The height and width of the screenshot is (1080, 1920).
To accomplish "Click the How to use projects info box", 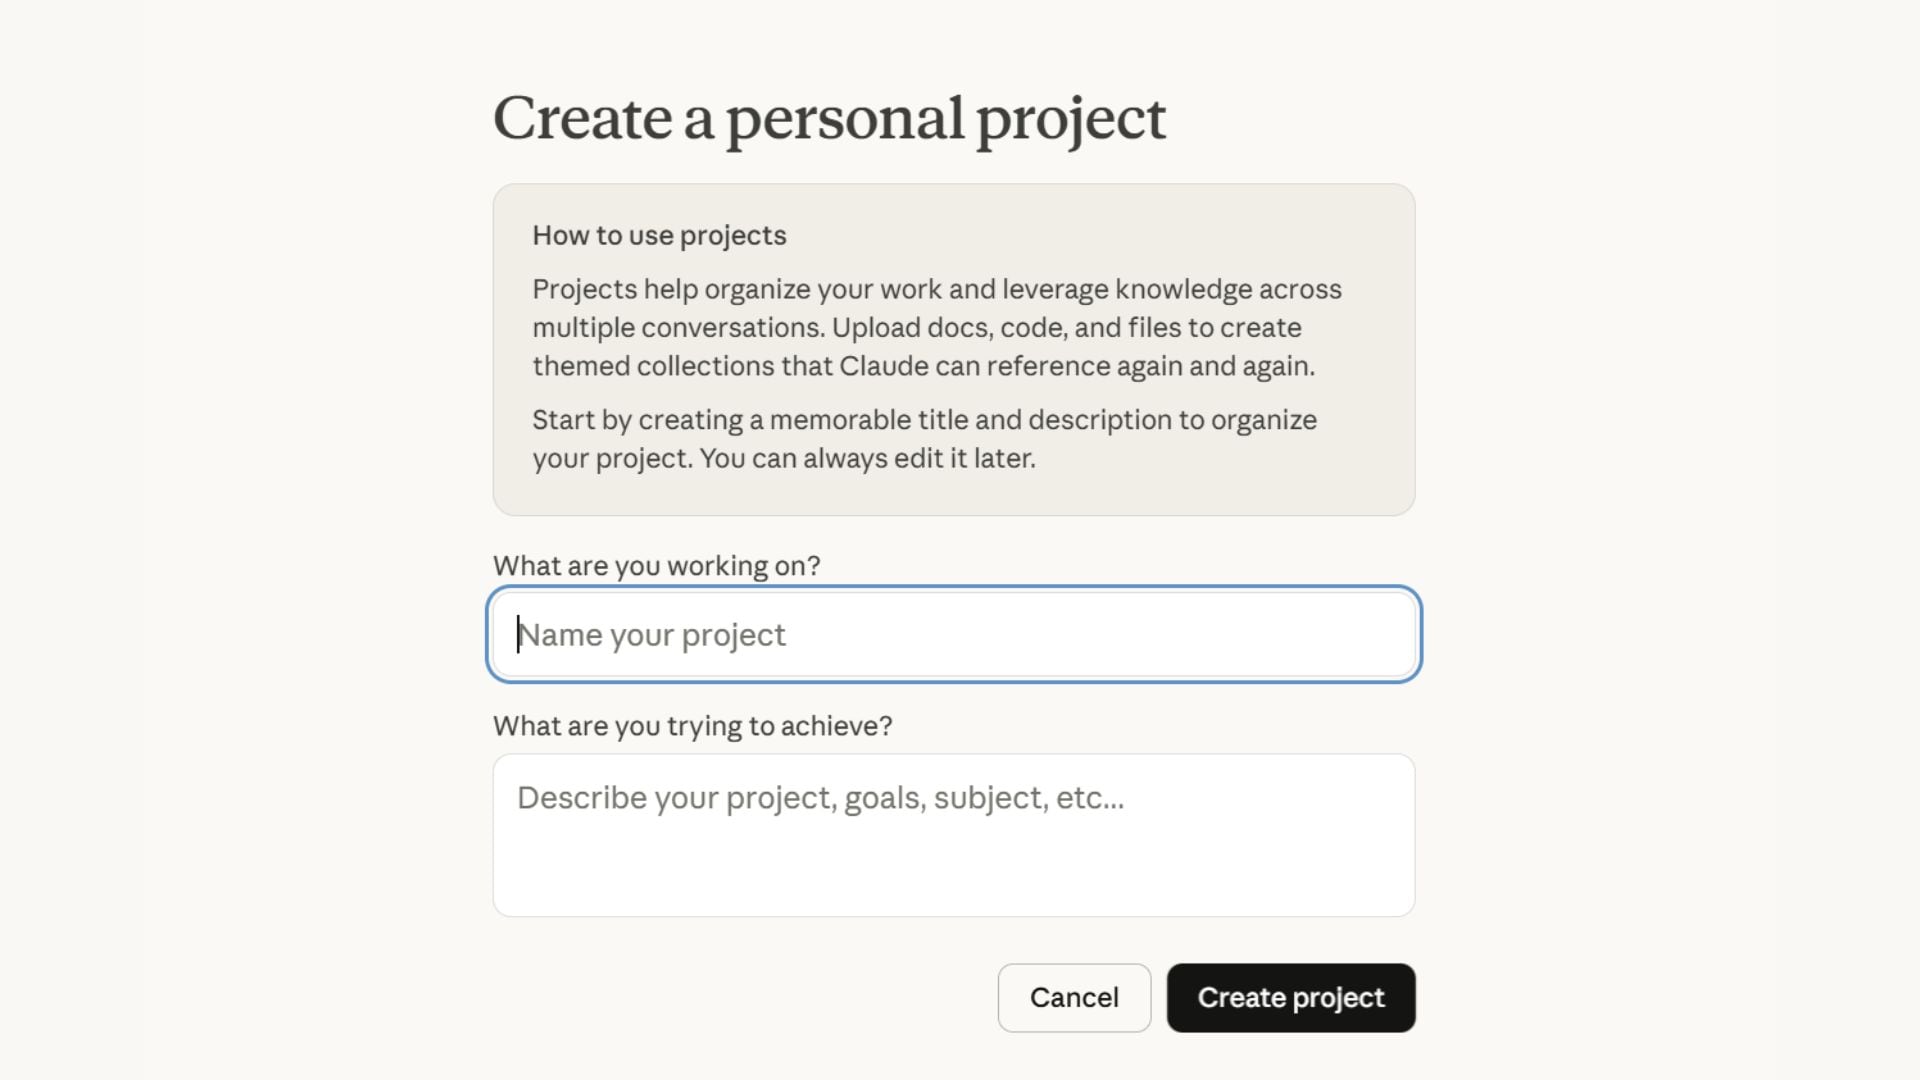I will point(953,348).
